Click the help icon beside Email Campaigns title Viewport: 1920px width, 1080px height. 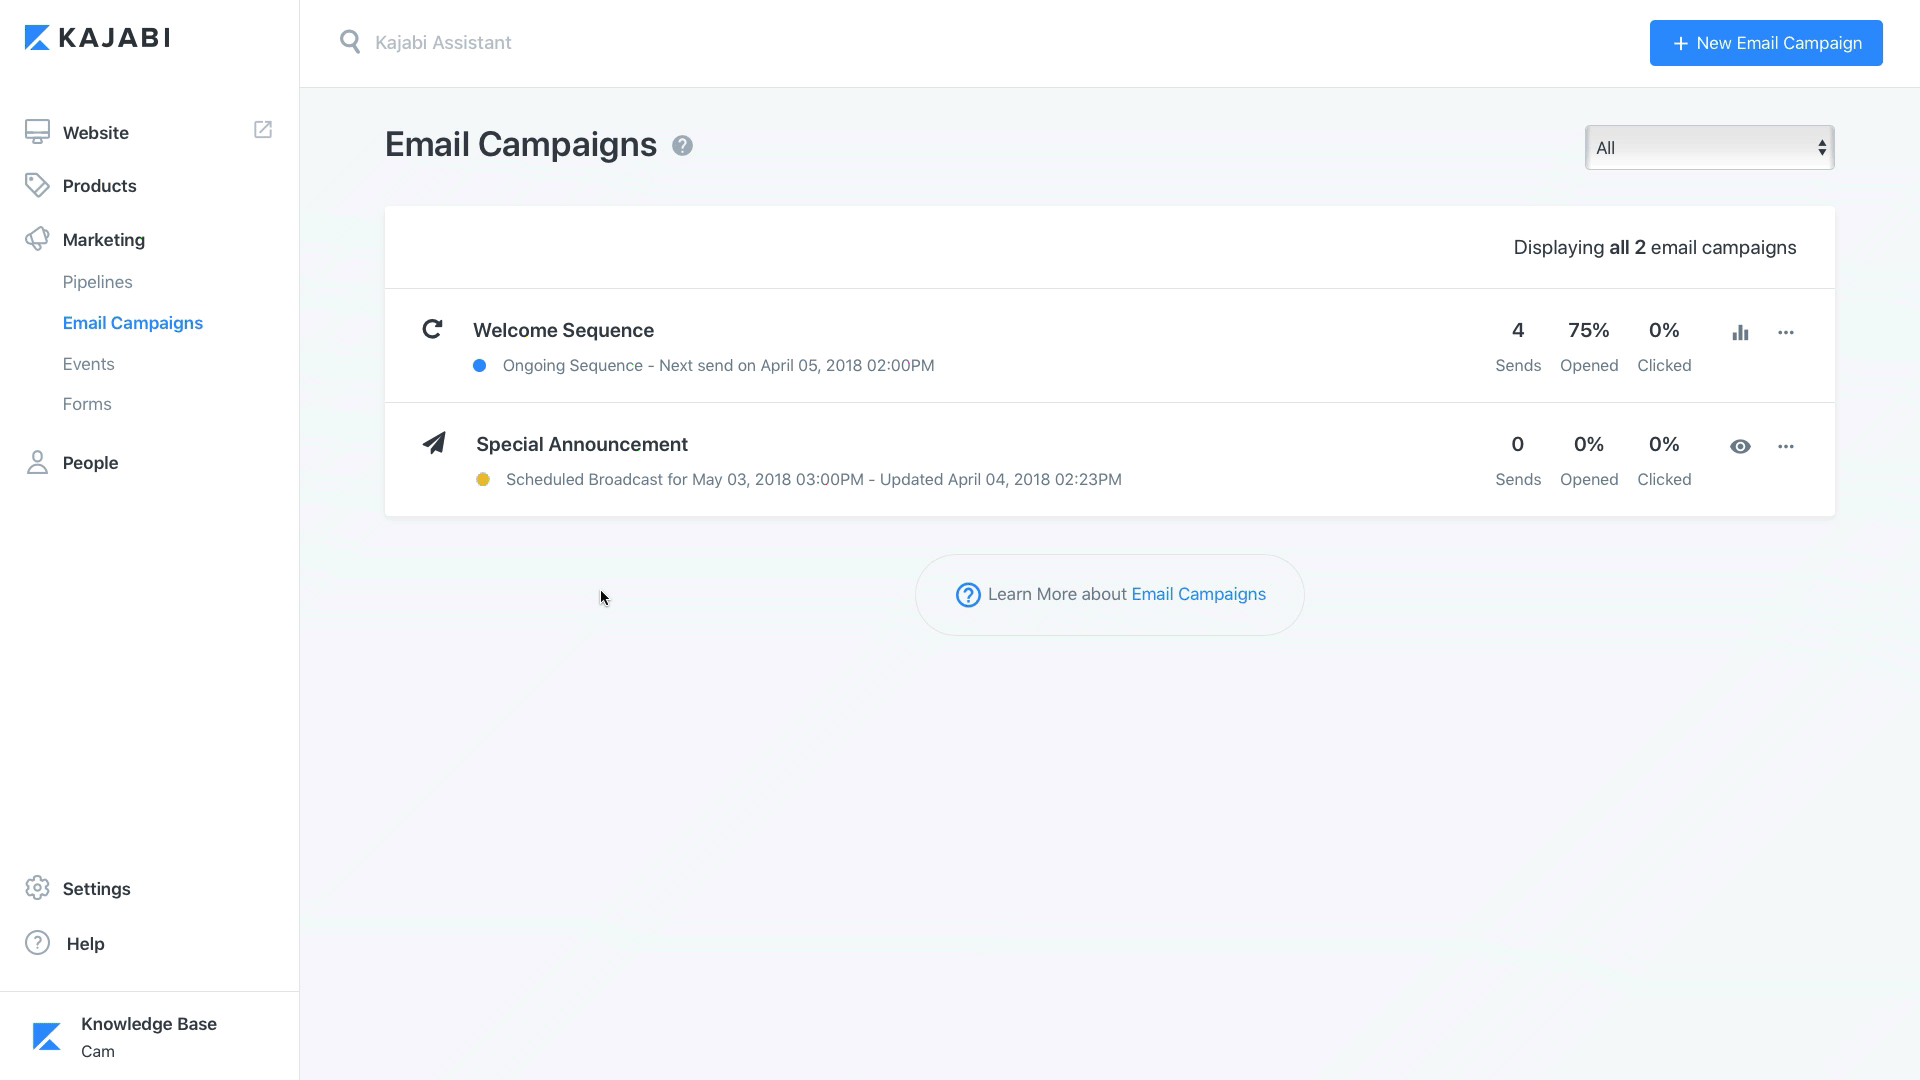[682, 146]
